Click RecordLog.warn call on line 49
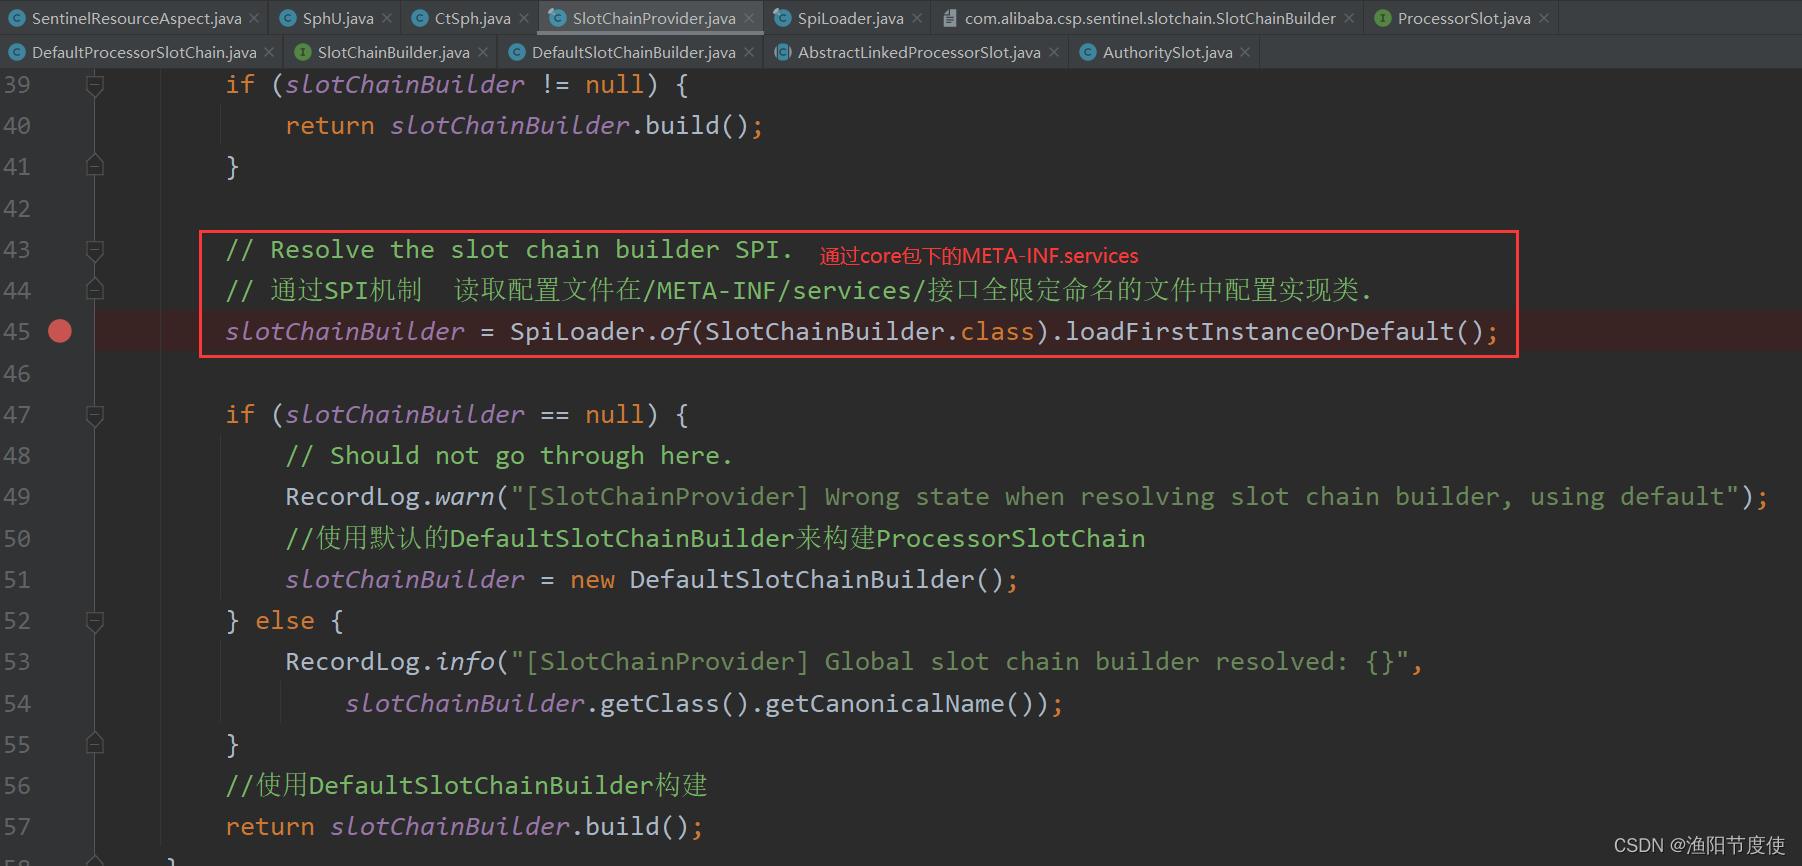The height and width of the screenshot is (866, 1802). tap(389, 497)
